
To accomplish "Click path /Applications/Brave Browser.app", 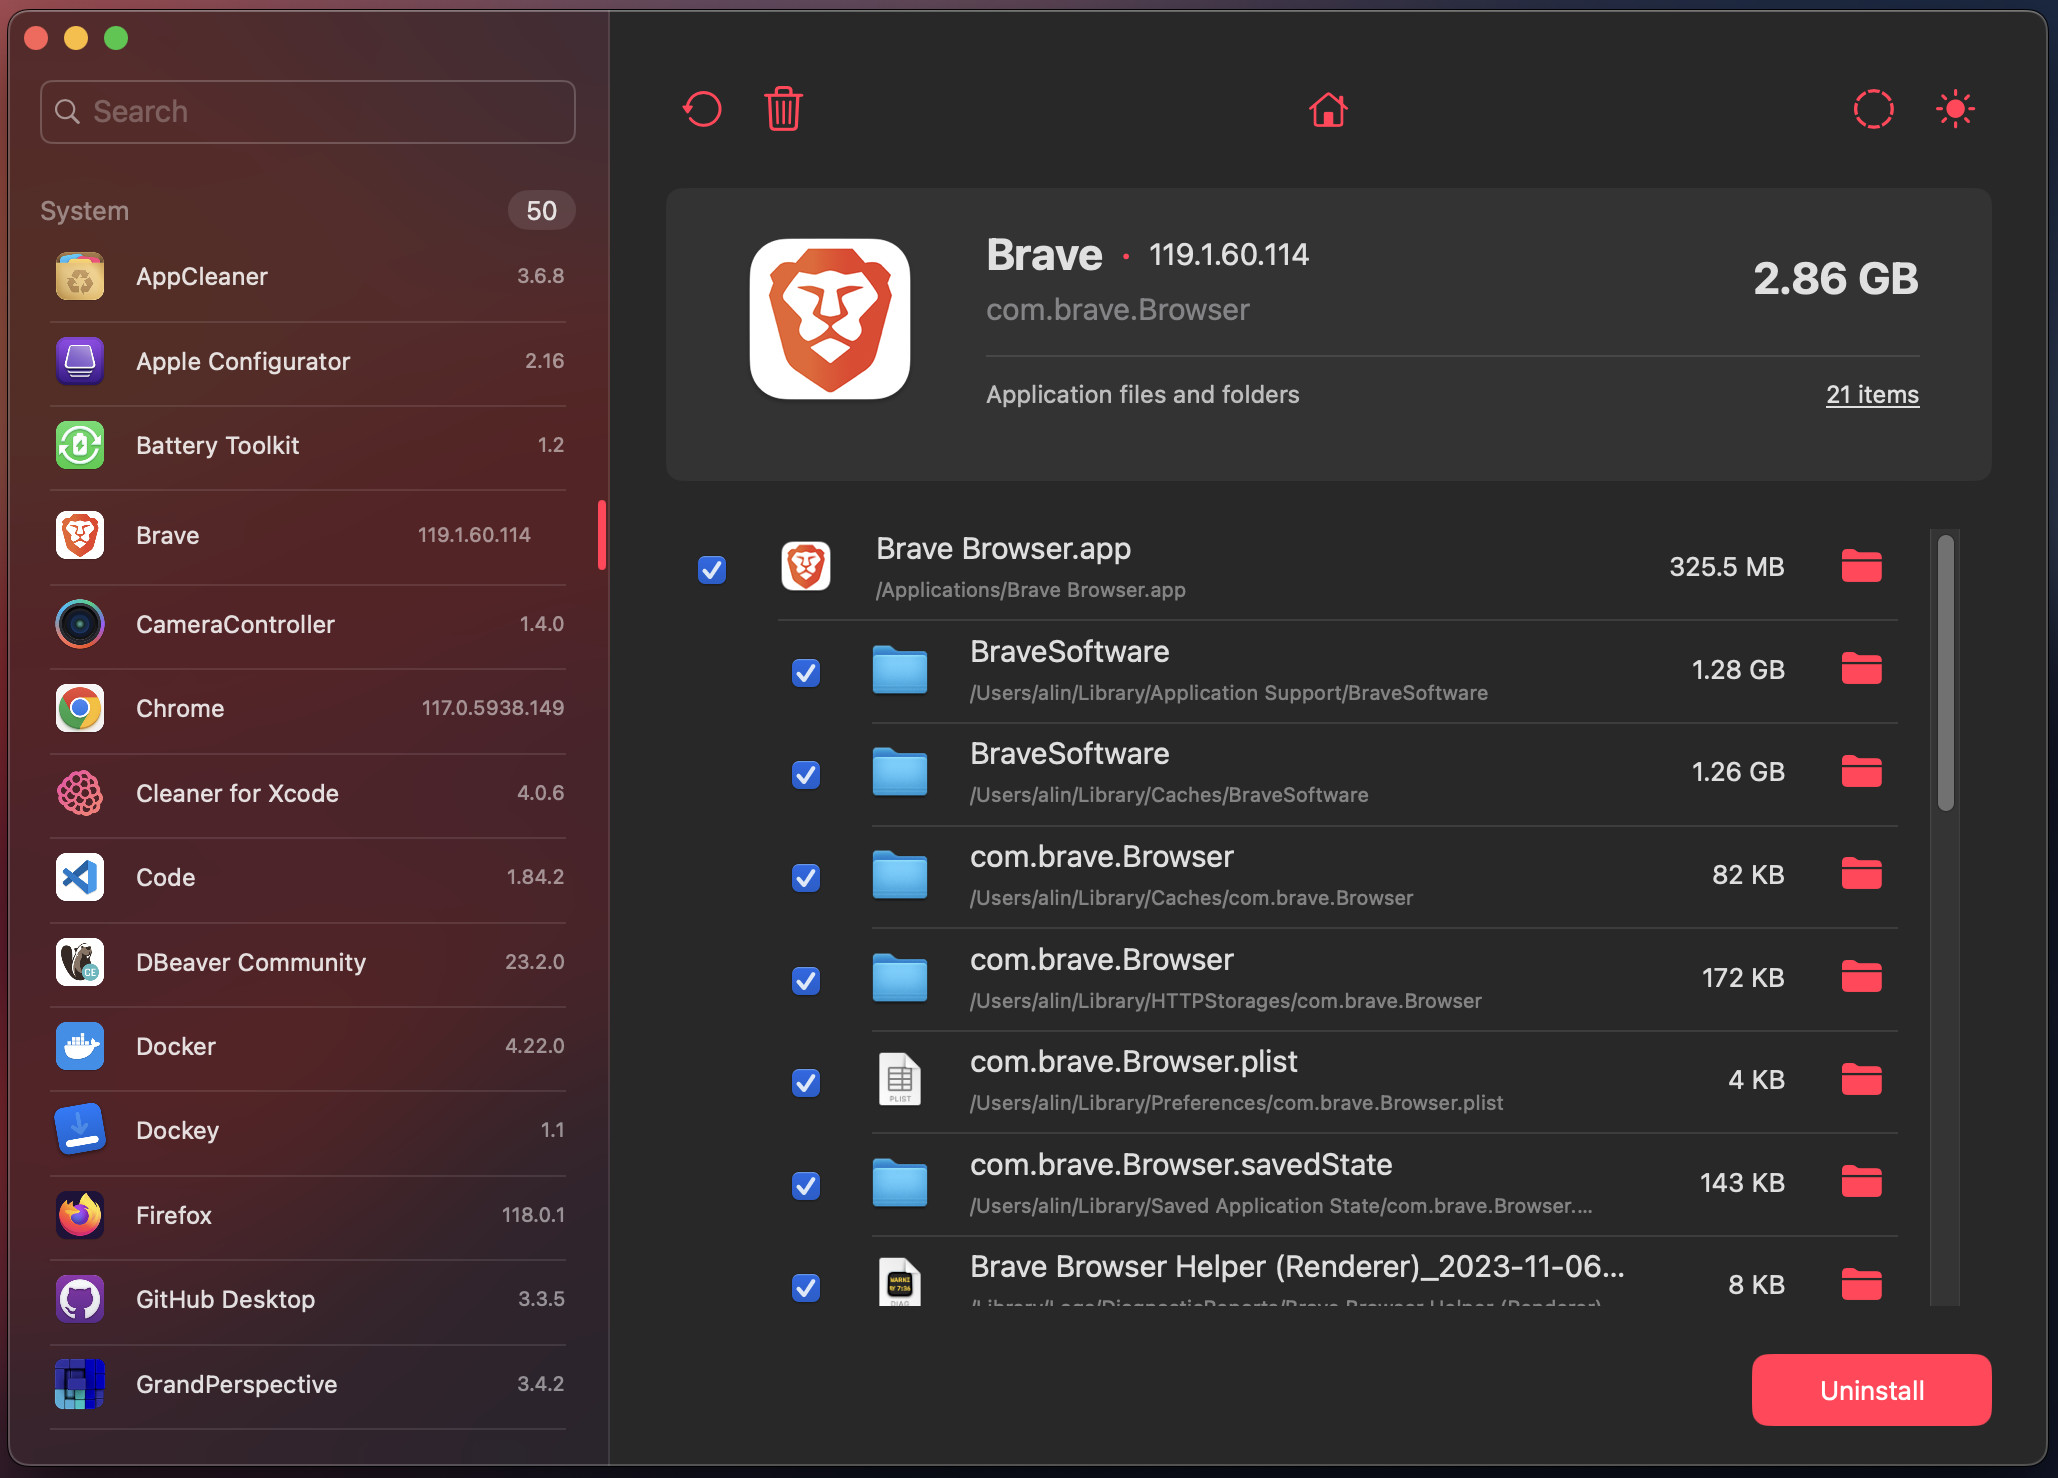I will (x=1030, y=590).
